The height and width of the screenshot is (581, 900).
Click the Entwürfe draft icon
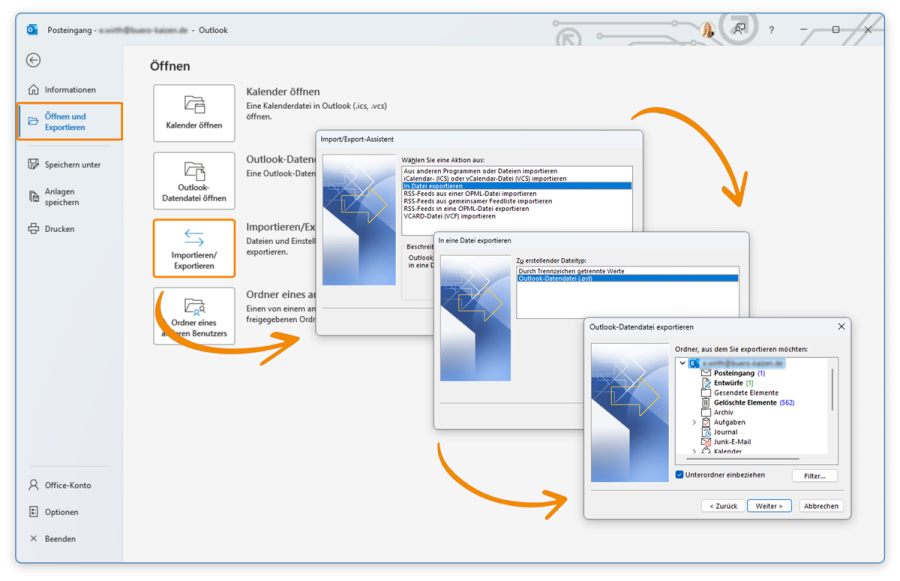pos(706,383)
